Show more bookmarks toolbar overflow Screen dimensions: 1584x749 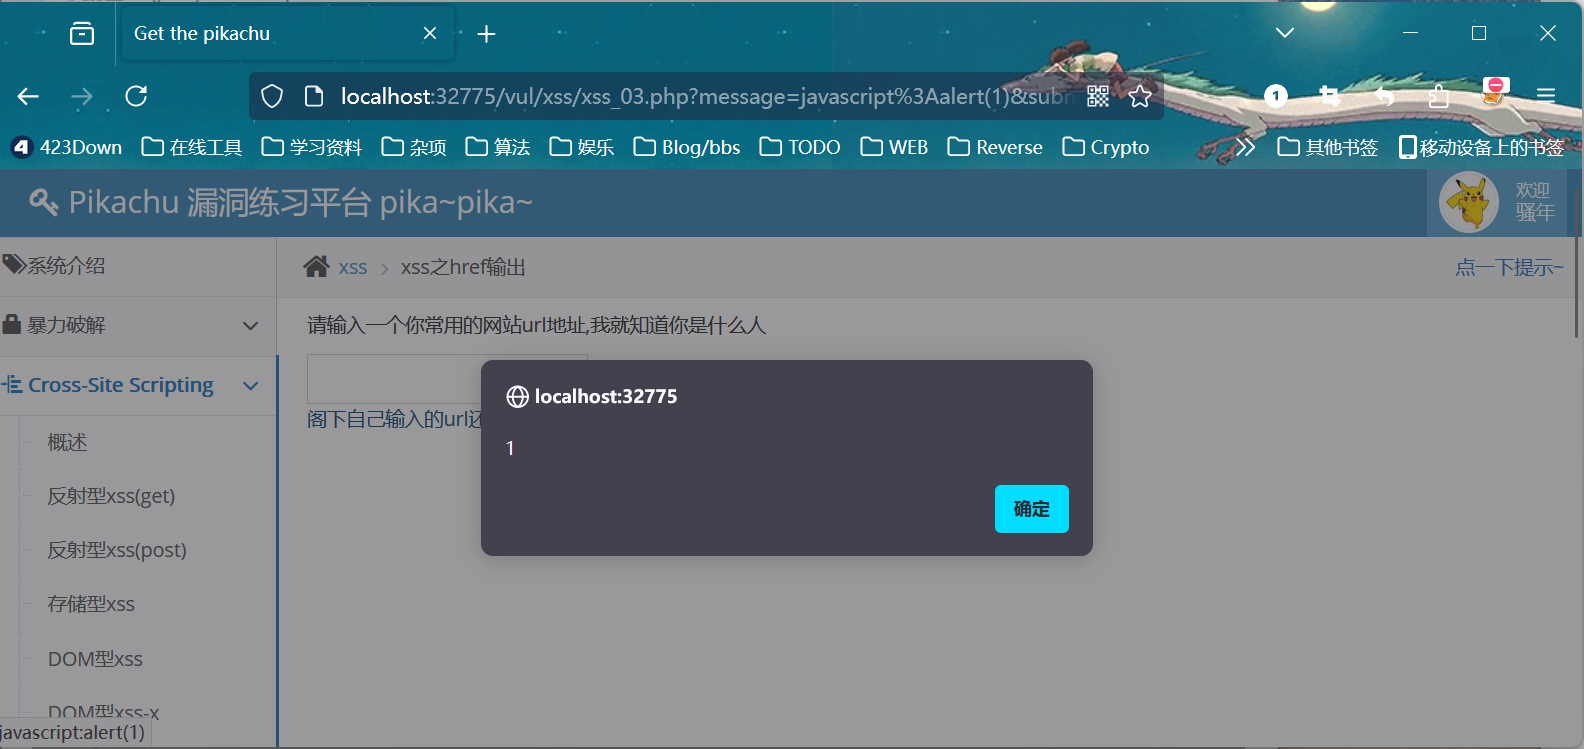click(1245, 147)
